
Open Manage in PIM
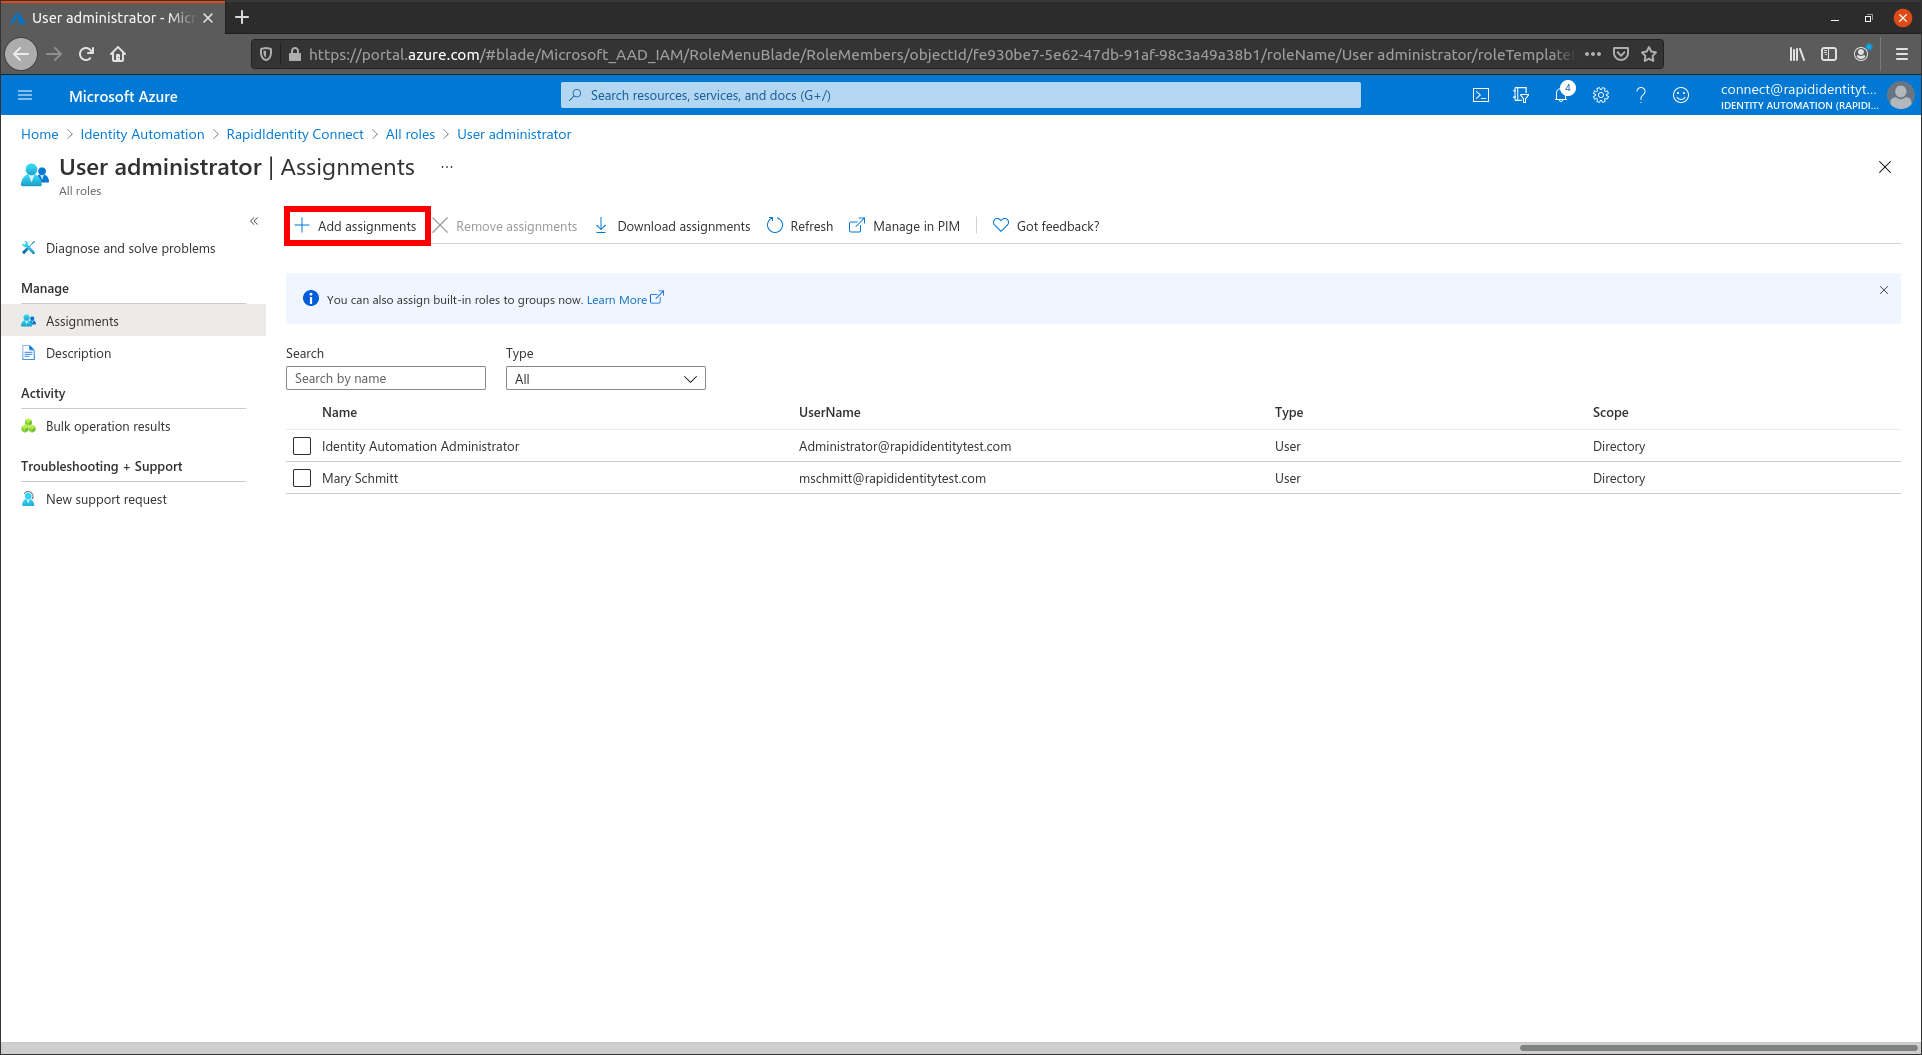tap(905, 226)
